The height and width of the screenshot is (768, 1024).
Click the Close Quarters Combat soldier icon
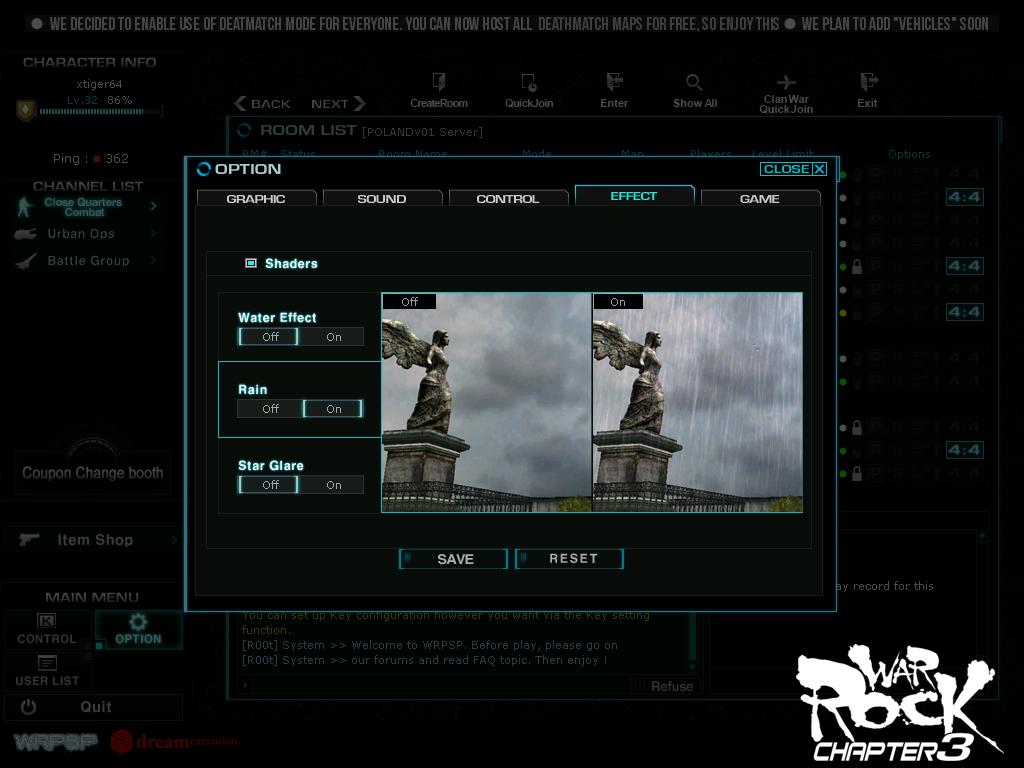pyautogui.click(x=25, y=207)
